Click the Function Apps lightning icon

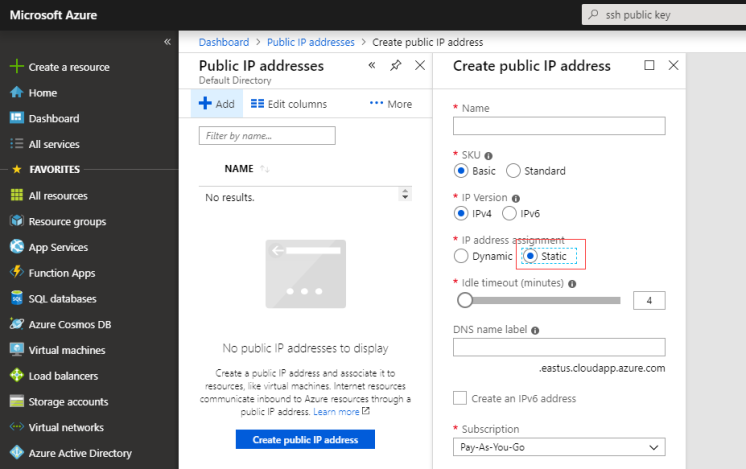coord(17,272)
